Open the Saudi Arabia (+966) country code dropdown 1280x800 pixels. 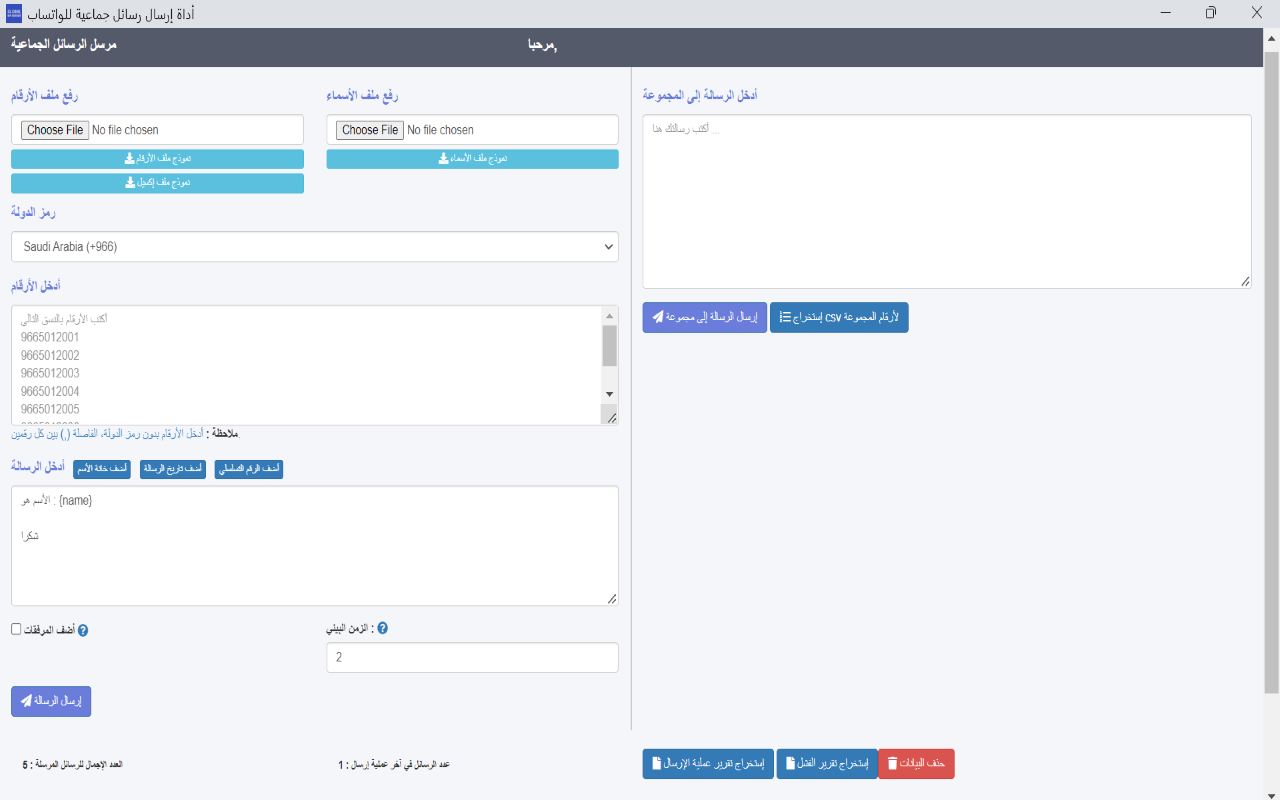coord(315,247)
